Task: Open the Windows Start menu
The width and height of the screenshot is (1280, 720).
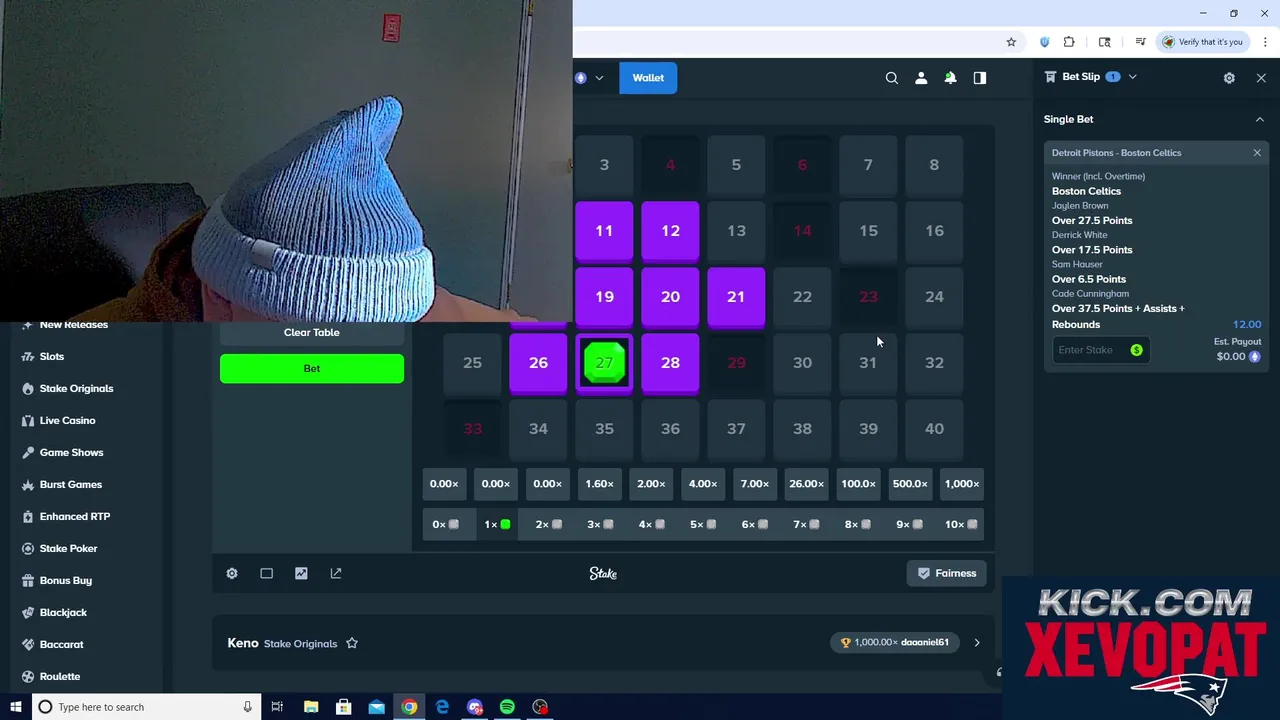Action: pyautogui.click(x=15, y=707)
